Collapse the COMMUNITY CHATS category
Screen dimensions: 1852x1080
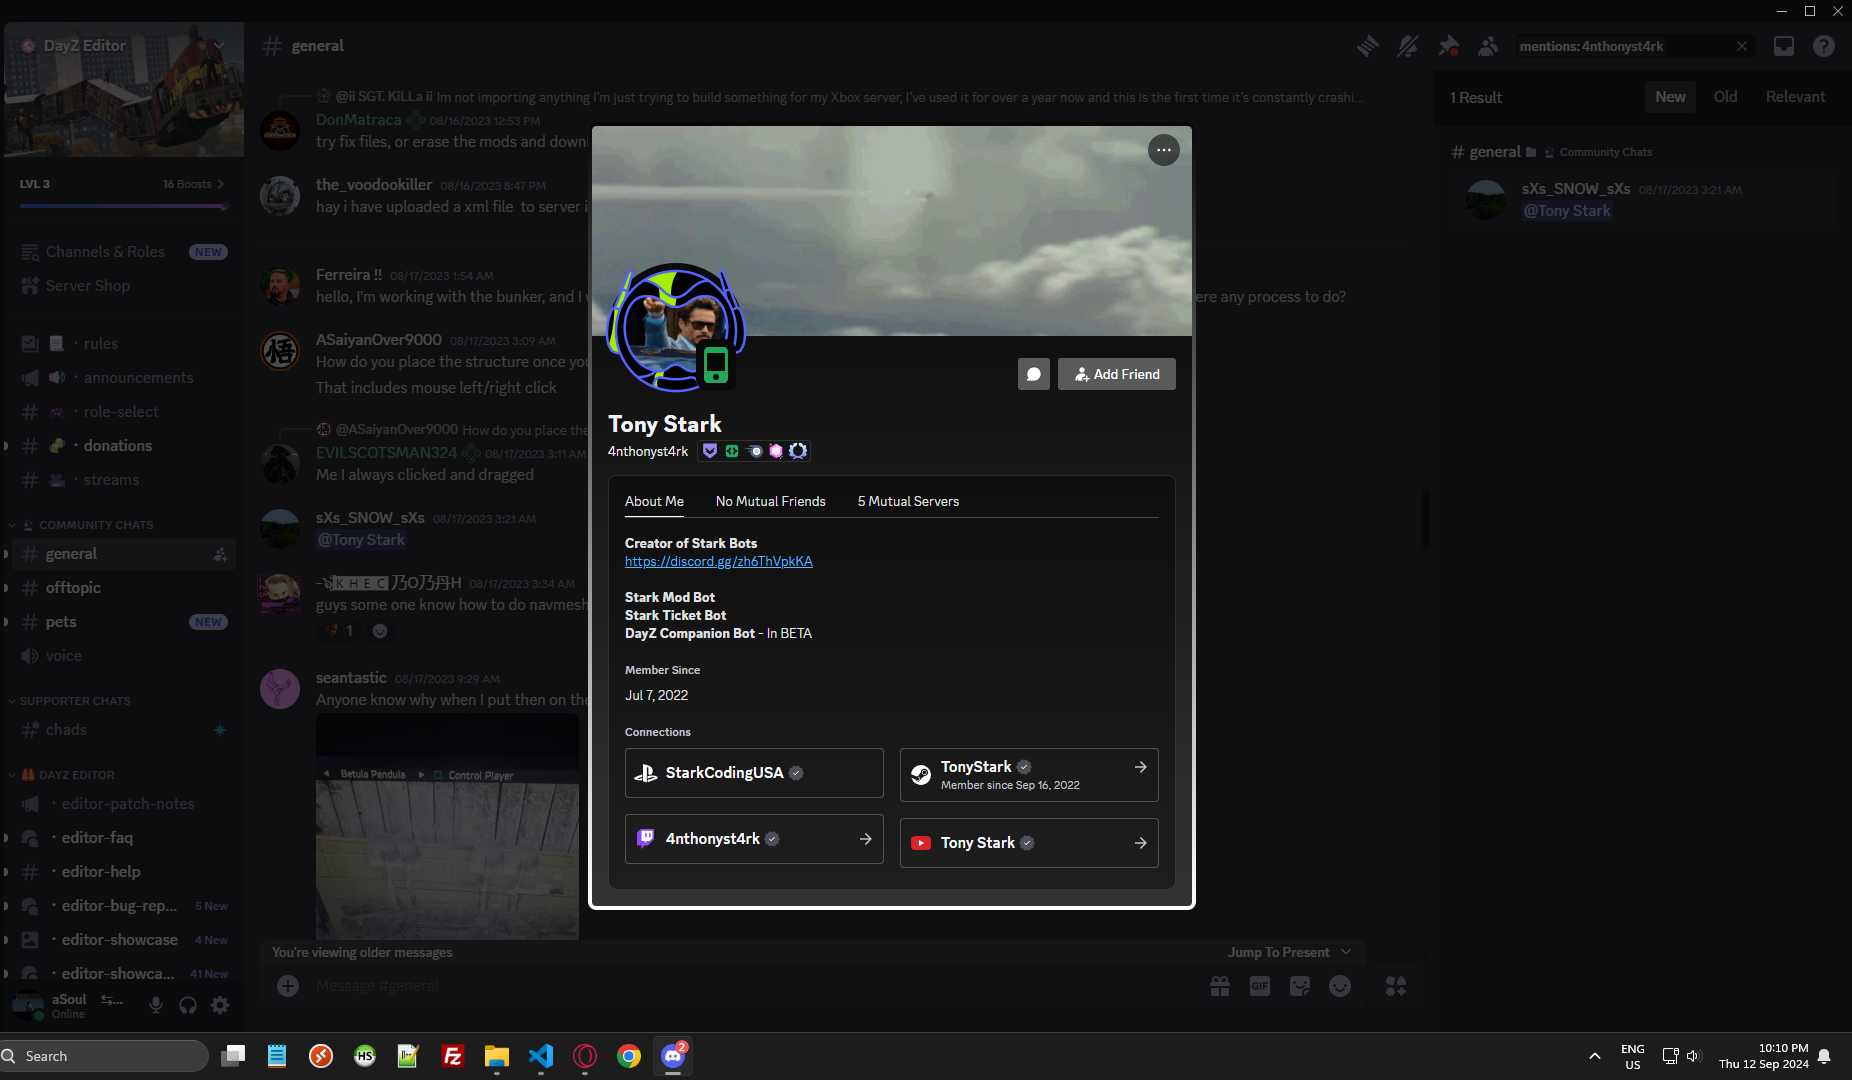tap(88, 525)
